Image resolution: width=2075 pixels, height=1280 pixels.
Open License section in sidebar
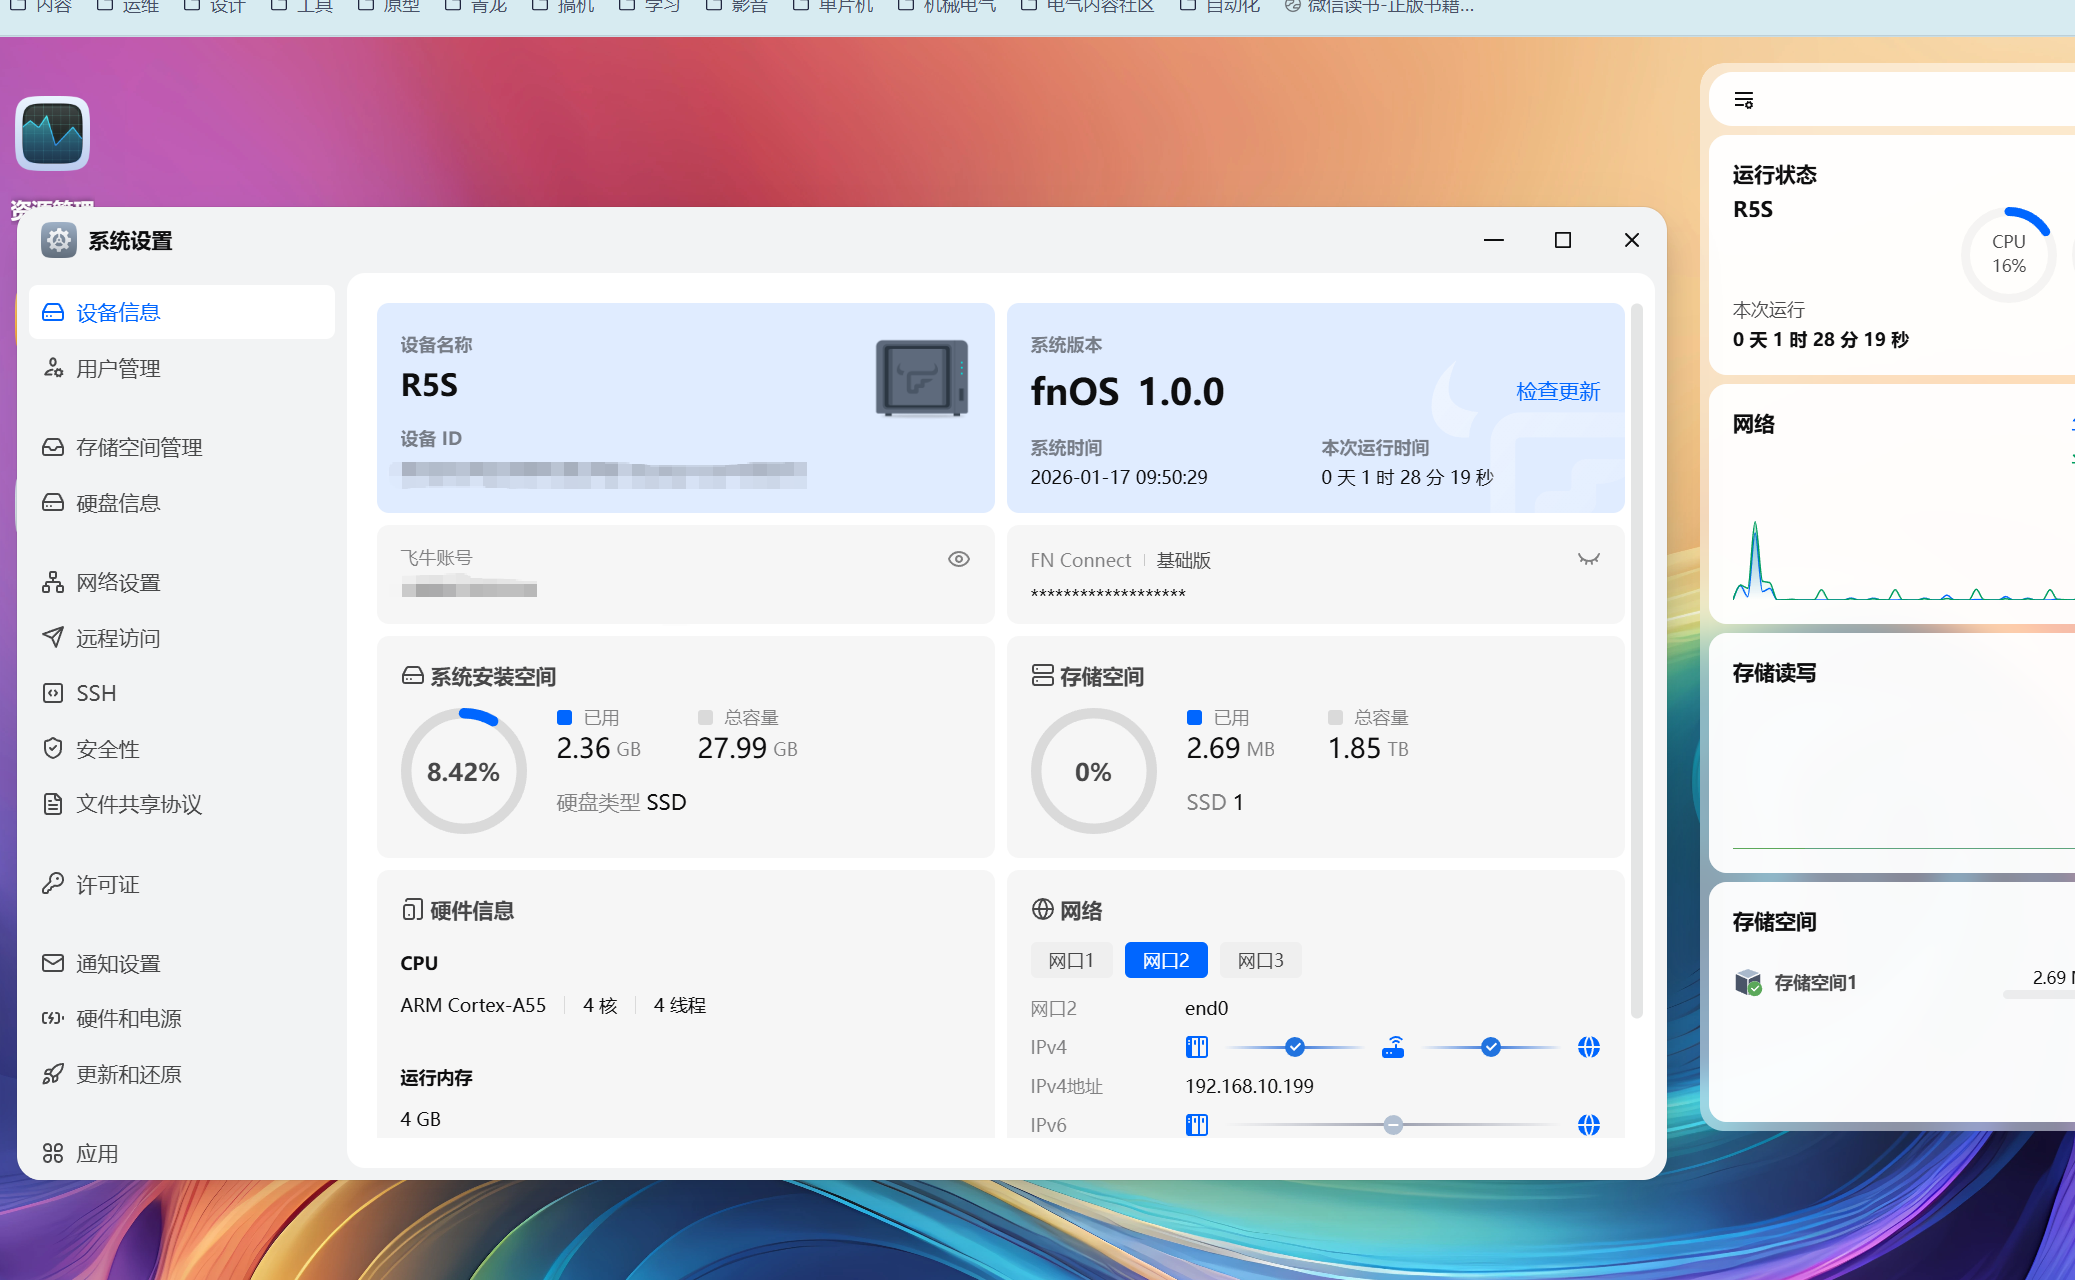(x=107, y=884)
